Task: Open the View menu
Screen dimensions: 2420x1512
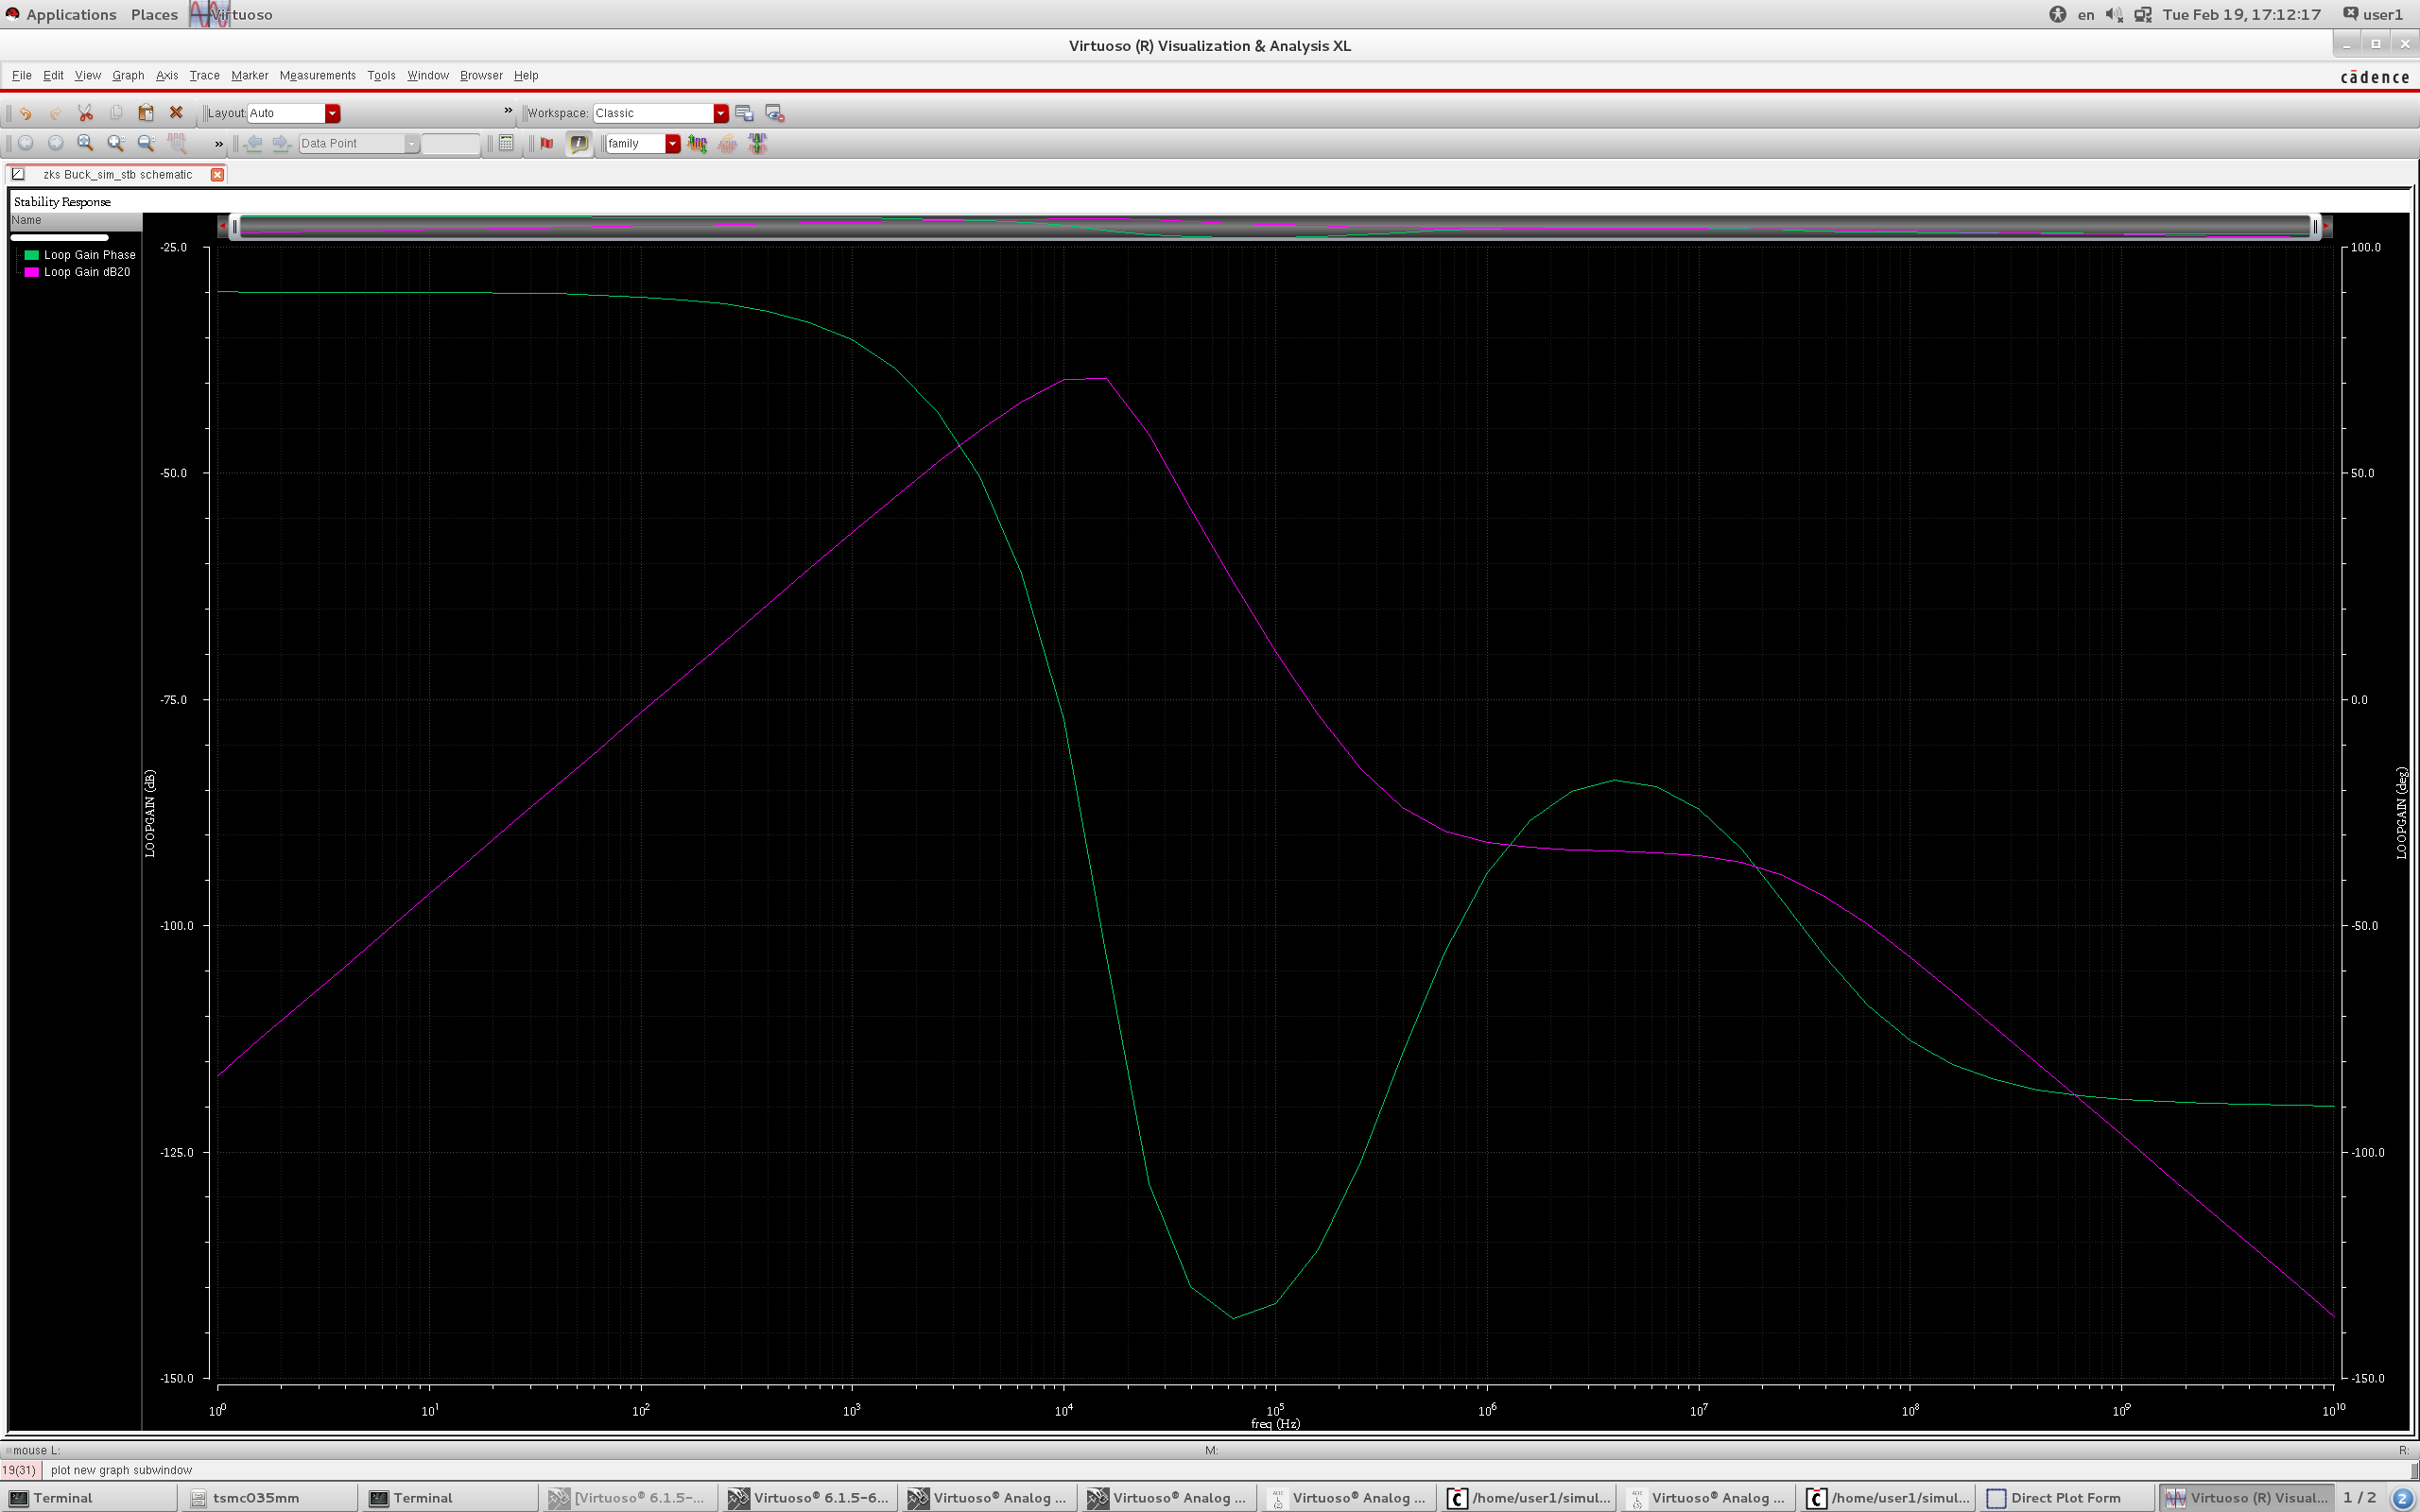Action: (x=88, y=75)
